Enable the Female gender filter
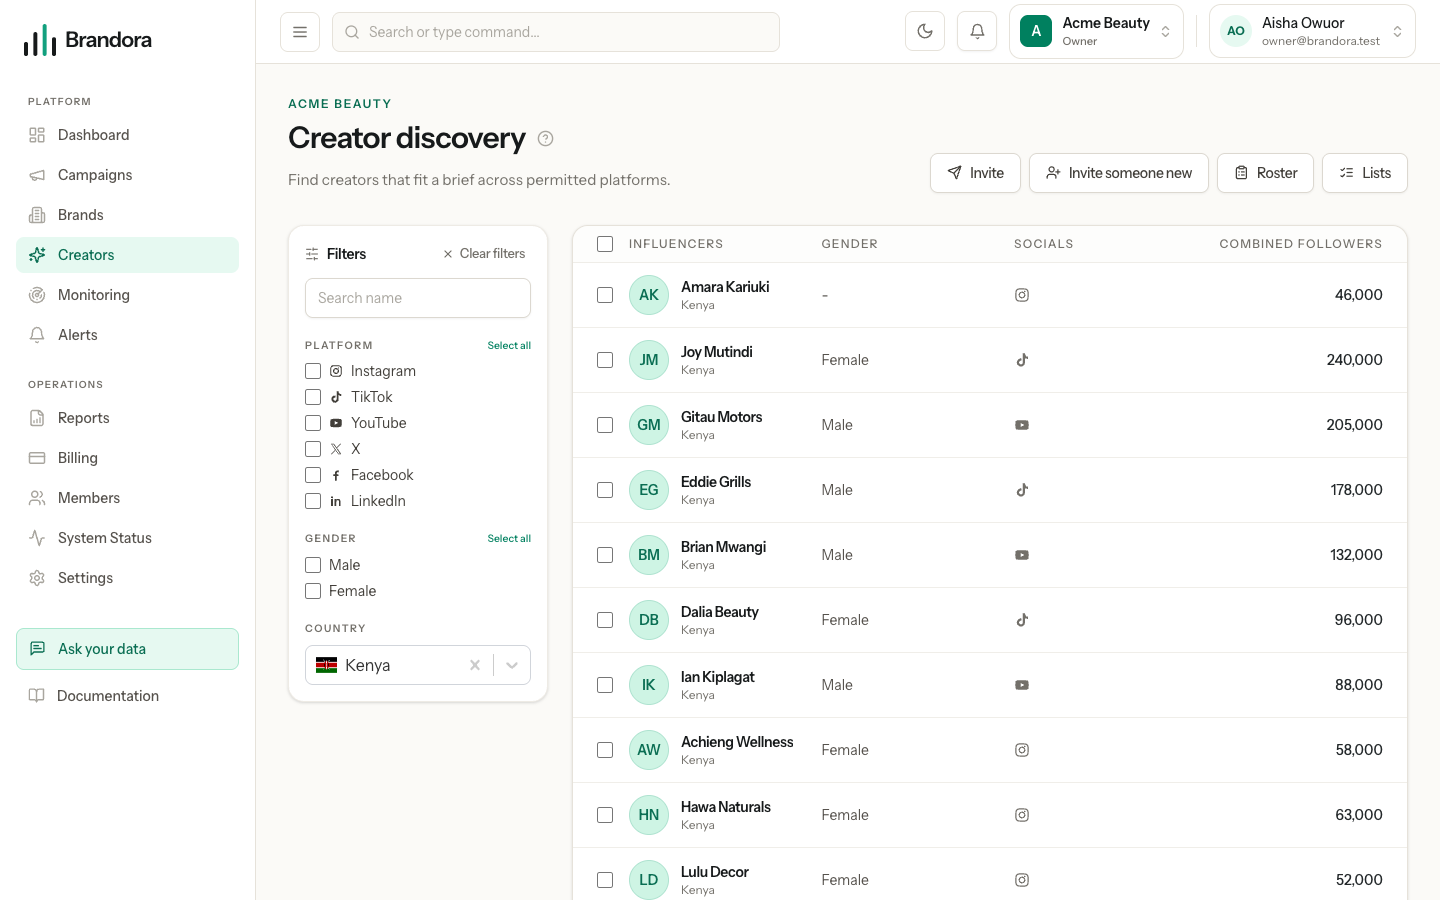The width and height of the screenshot is (1440, 900). [313, 591]
